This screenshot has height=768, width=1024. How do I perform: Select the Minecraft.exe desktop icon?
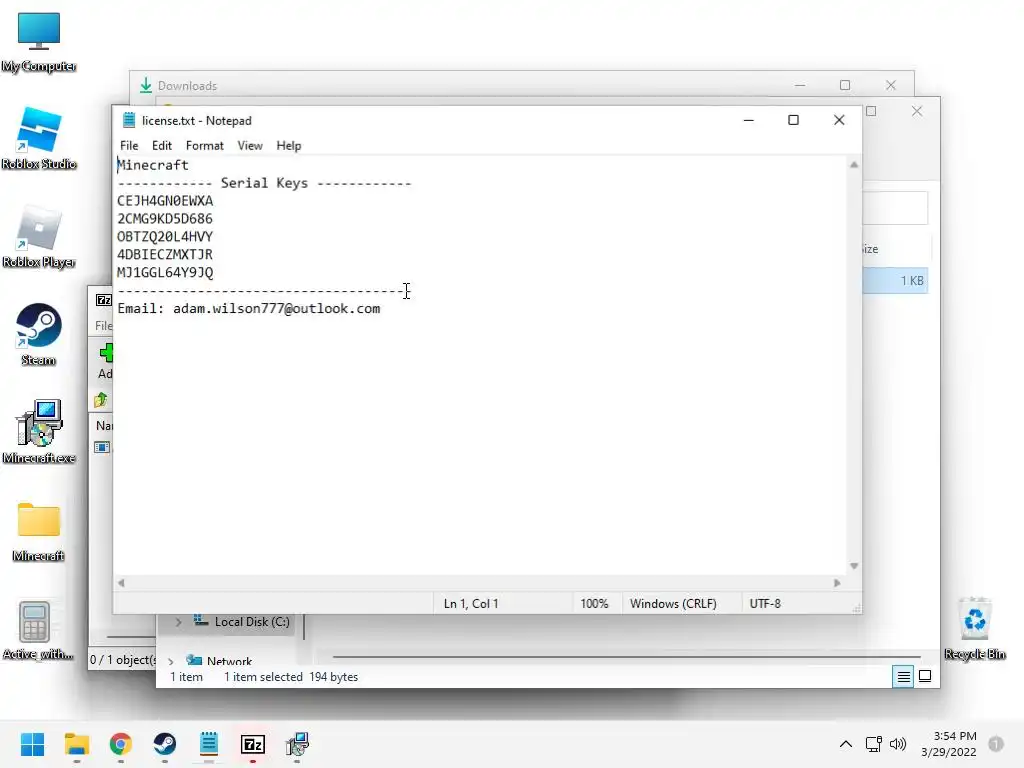[39, 432]
